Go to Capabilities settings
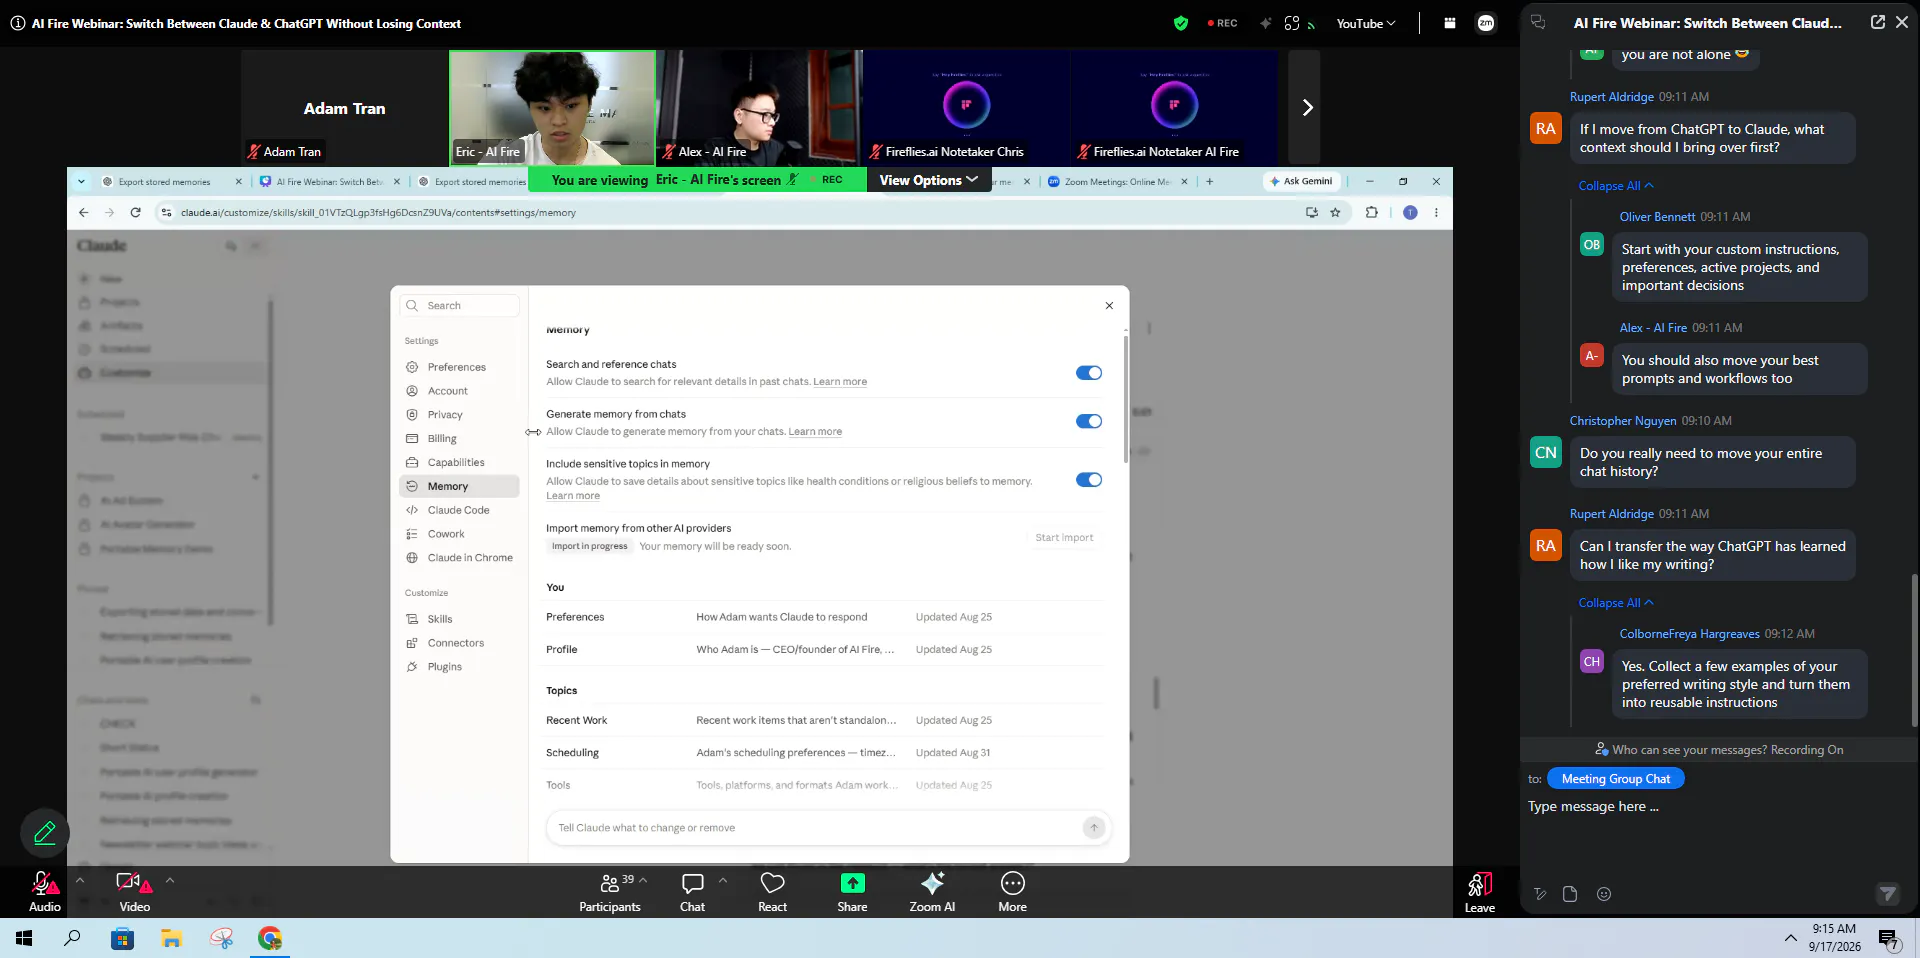Viewport: 1920px width, 958px height. (x=458, y=463)
